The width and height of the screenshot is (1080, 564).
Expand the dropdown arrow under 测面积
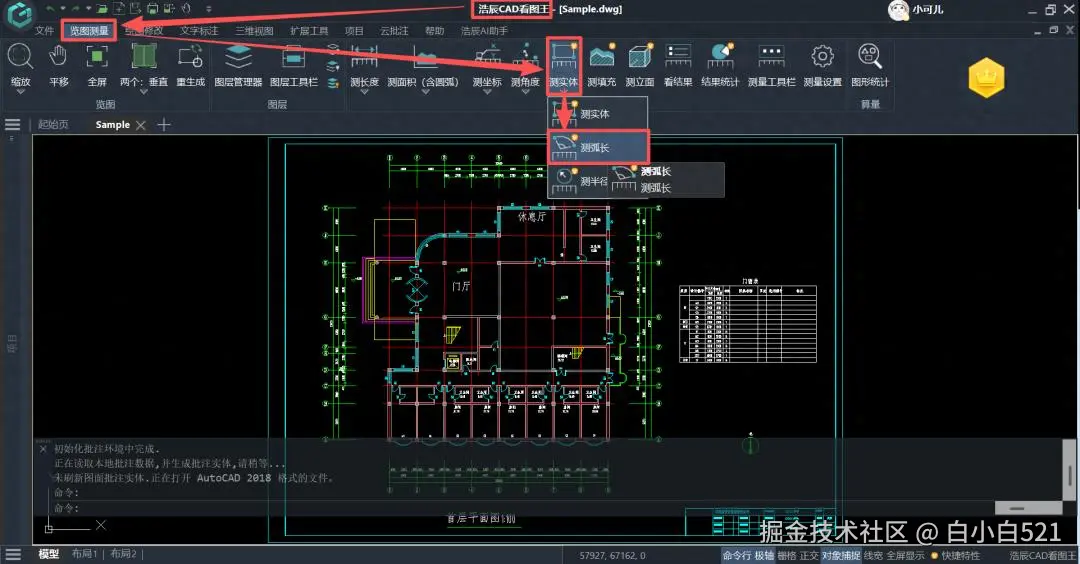pos(425,92)
